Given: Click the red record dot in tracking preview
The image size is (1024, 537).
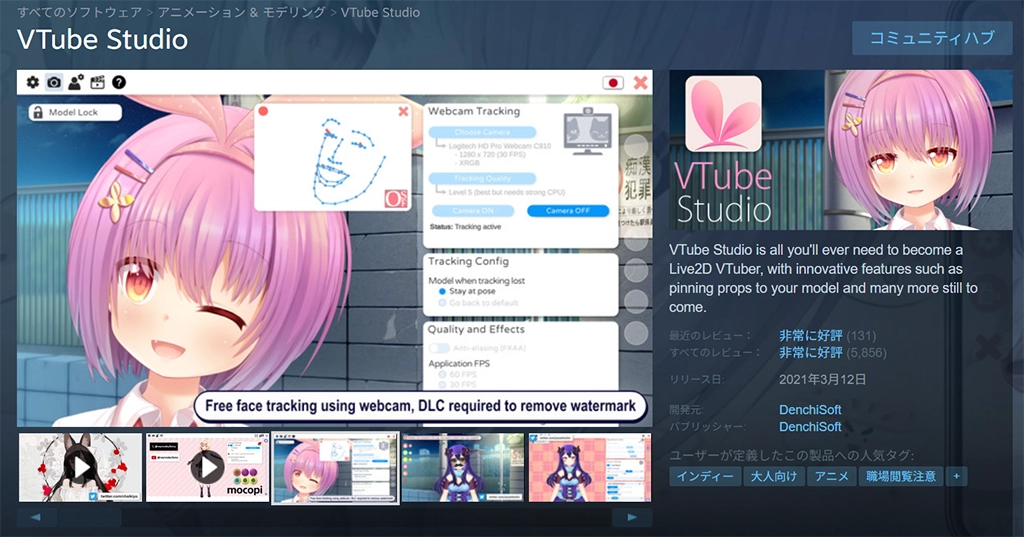Looking at the screenshot, I should click(x=264, y=112).
